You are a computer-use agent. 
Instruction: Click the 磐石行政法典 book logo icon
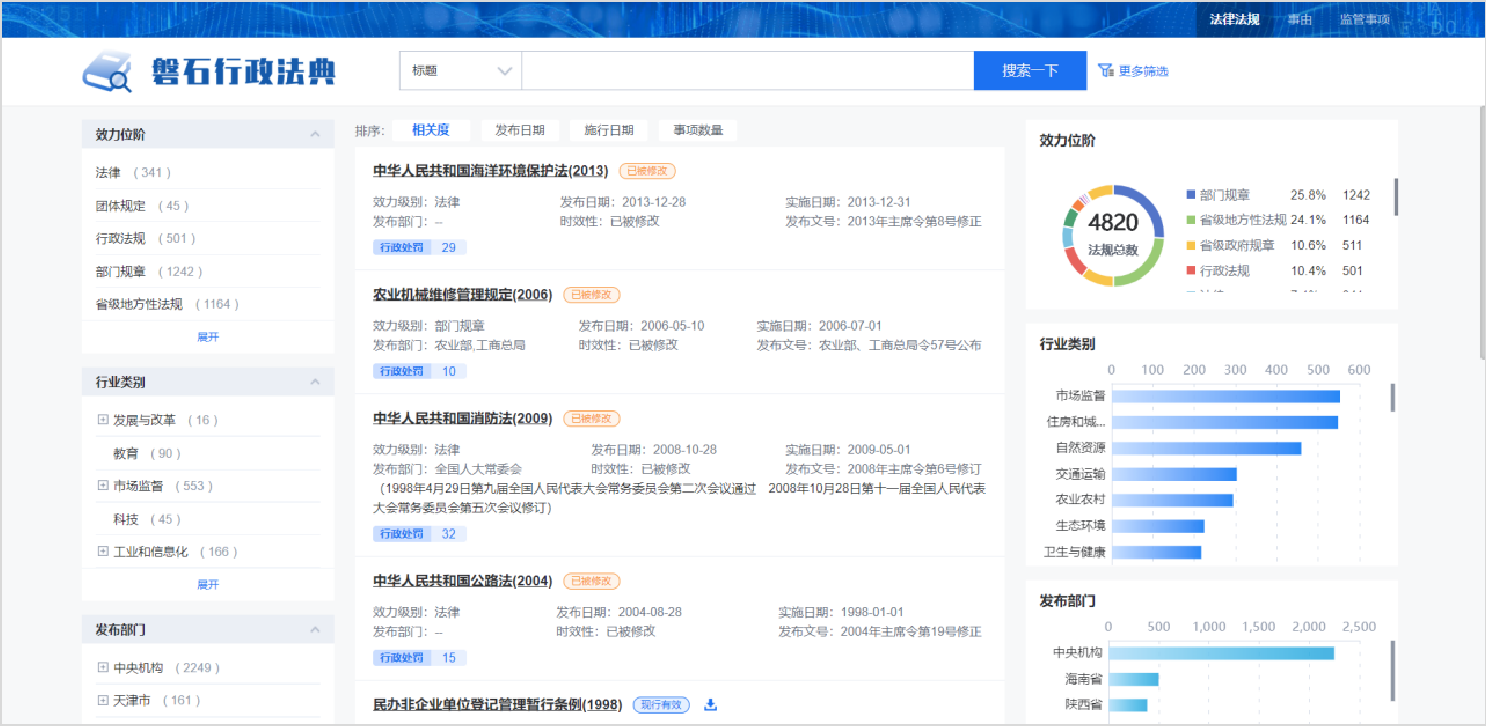point(107,72)
